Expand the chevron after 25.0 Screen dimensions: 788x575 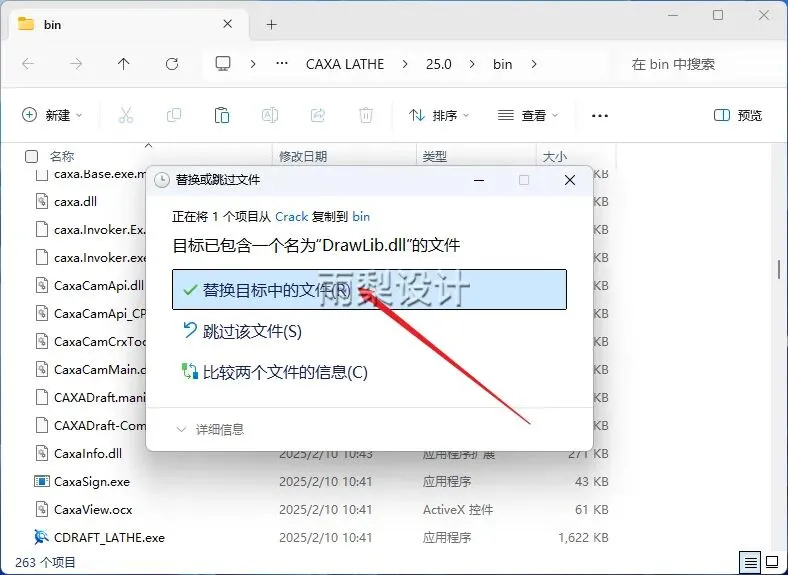coord(472,64)
